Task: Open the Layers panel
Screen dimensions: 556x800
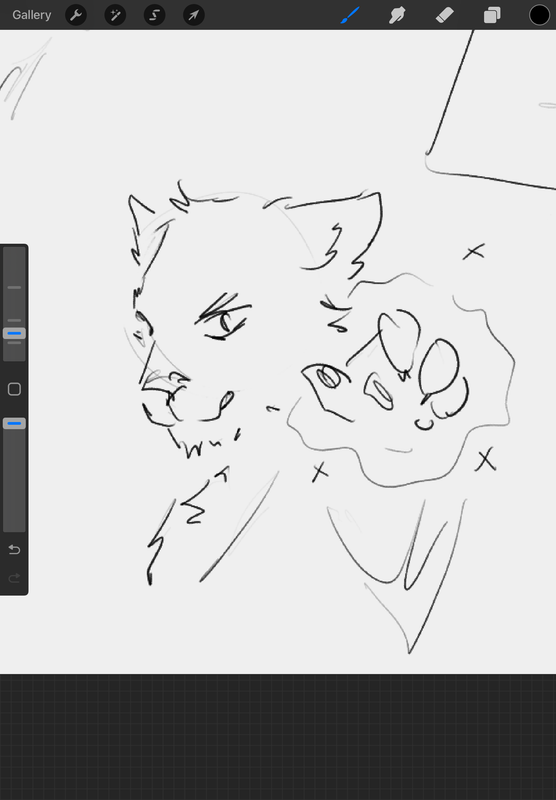Action: click(x=492, y=15)
